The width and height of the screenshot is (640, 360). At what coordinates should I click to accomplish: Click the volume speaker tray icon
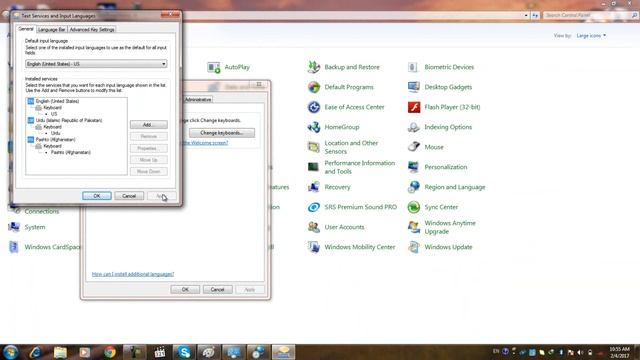click(580, 352)
